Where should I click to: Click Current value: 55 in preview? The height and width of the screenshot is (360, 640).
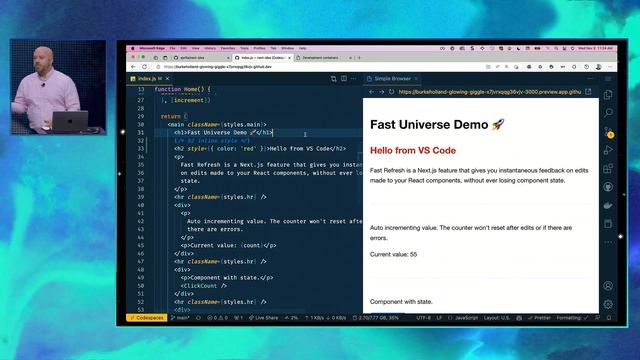point(393,254)
